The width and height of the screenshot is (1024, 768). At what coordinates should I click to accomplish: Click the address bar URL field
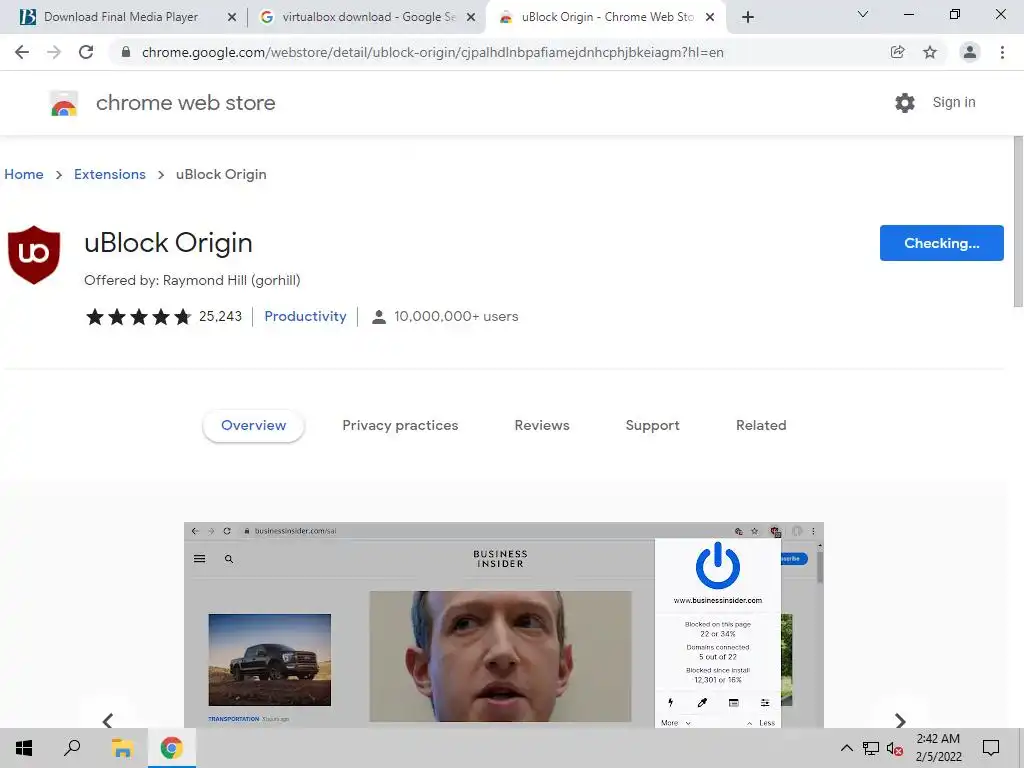coord(432,52)
